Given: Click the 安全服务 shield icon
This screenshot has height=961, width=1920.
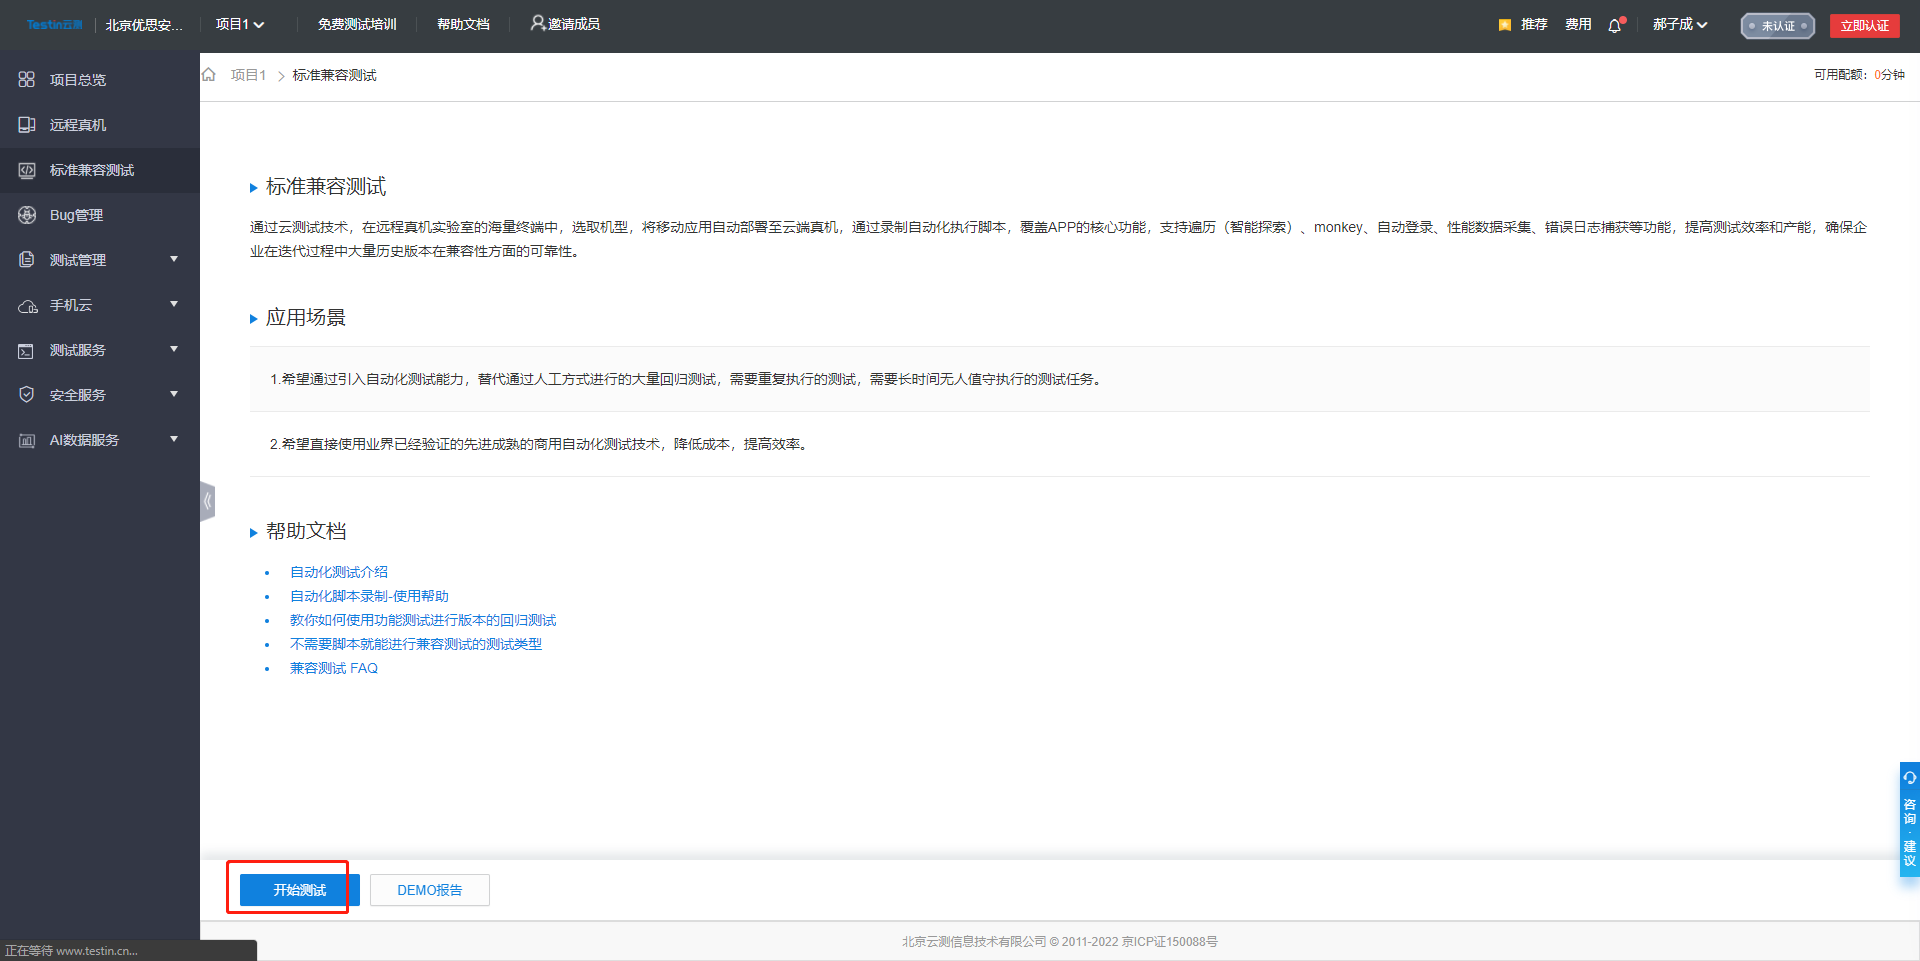Looking at the screenshot, I should (27, 394).
